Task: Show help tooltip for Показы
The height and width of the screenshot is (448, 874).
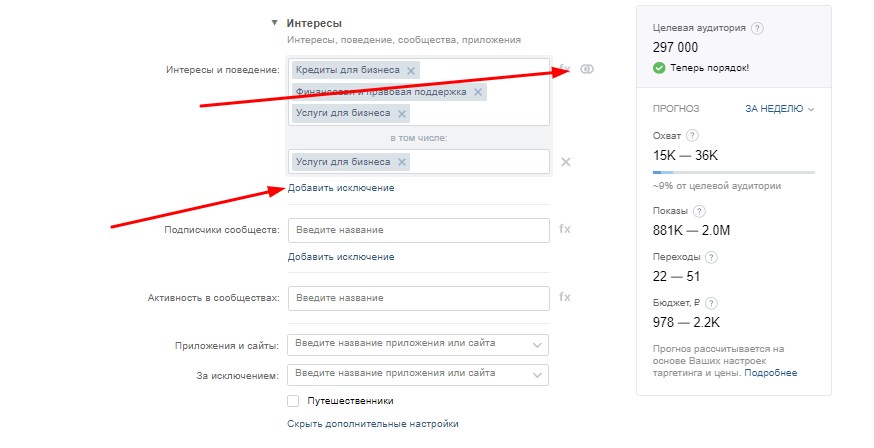Action: [699, 211]
